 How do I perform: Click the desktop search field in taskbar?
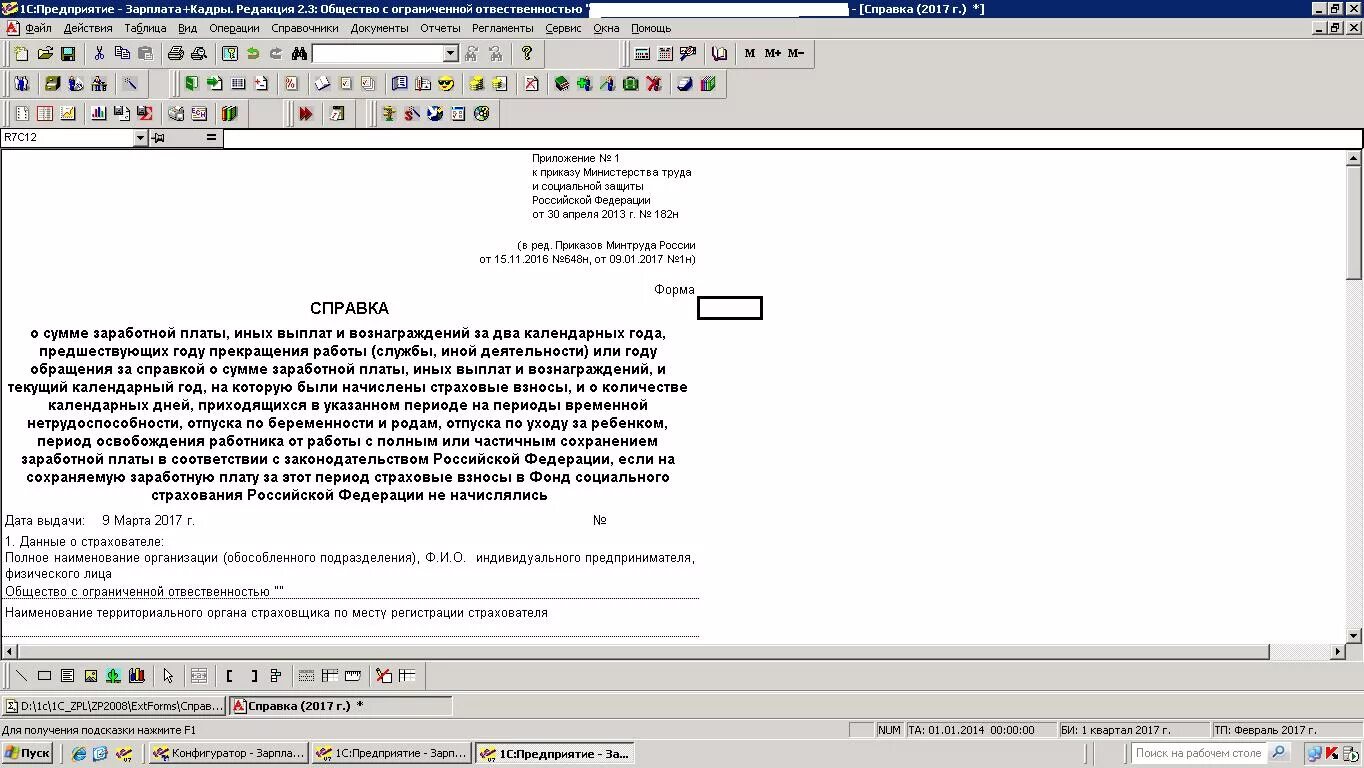coord(1199,753)
